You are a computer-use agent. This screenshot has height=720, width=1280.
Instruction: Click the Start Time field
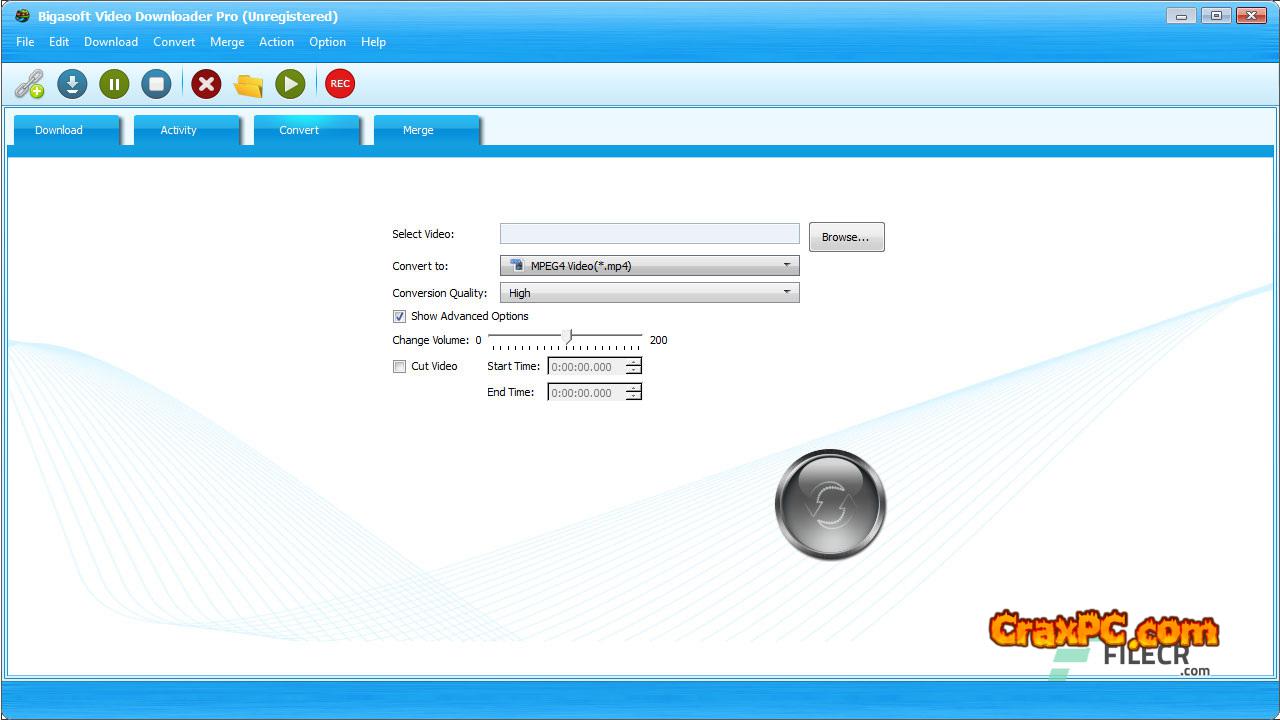[586, 367]
